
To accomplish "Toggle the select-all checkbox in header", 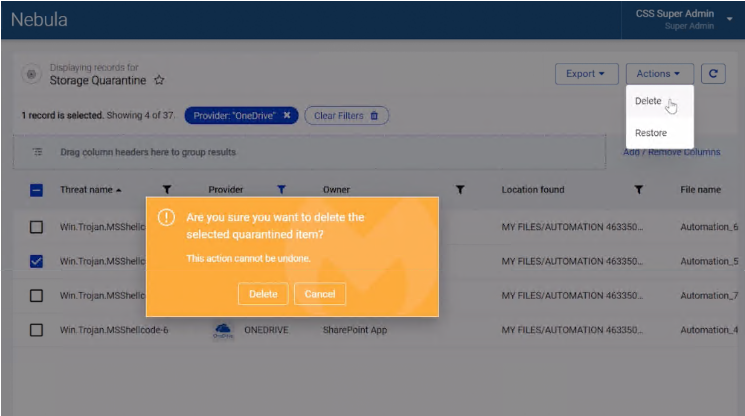I will pos(36,190).
